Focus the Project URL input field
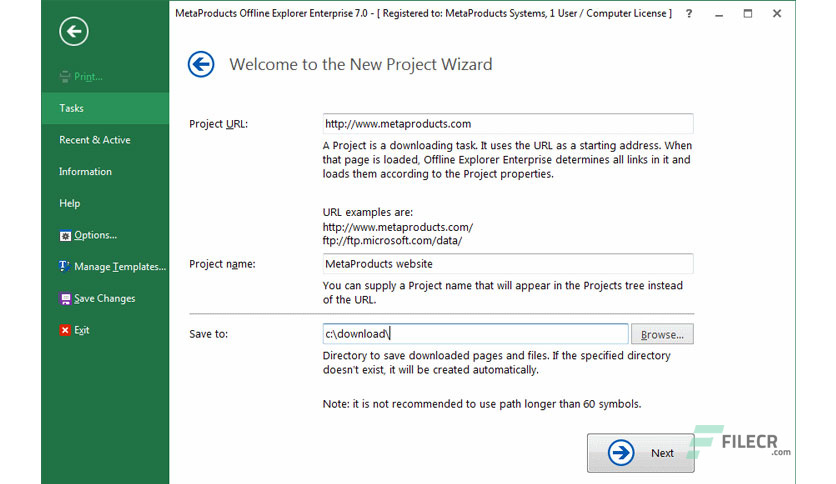The image size is (836, 484). (x=508, y=124)
